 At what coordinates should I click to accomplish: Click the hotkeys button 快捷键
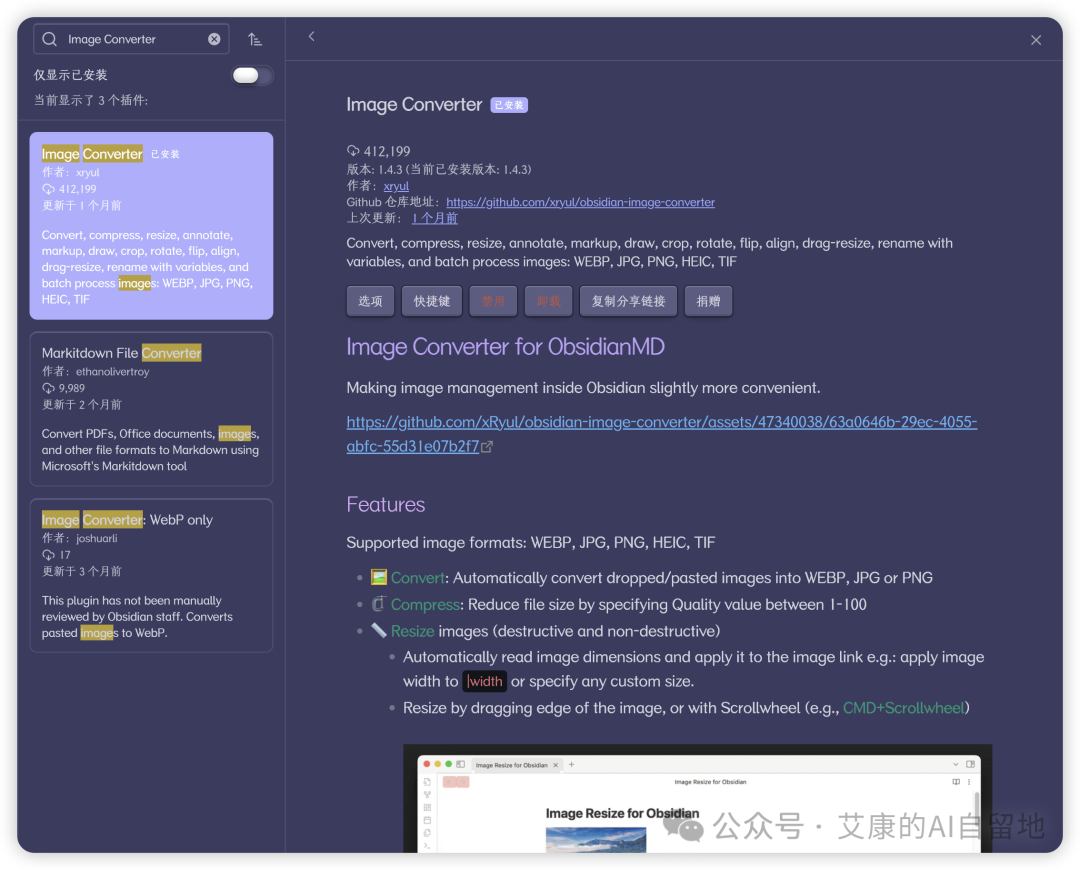pos(432,301)
